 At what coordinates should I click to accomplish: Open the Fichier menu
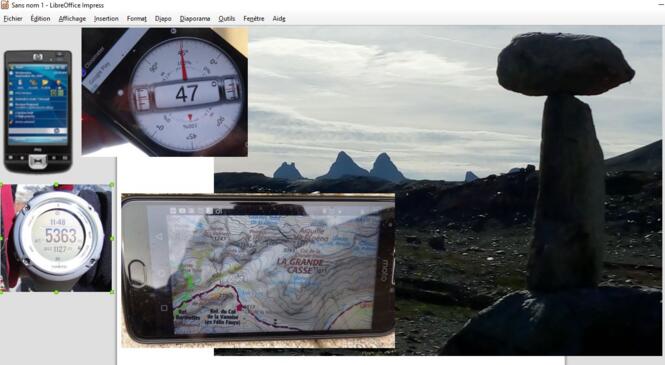13,19
